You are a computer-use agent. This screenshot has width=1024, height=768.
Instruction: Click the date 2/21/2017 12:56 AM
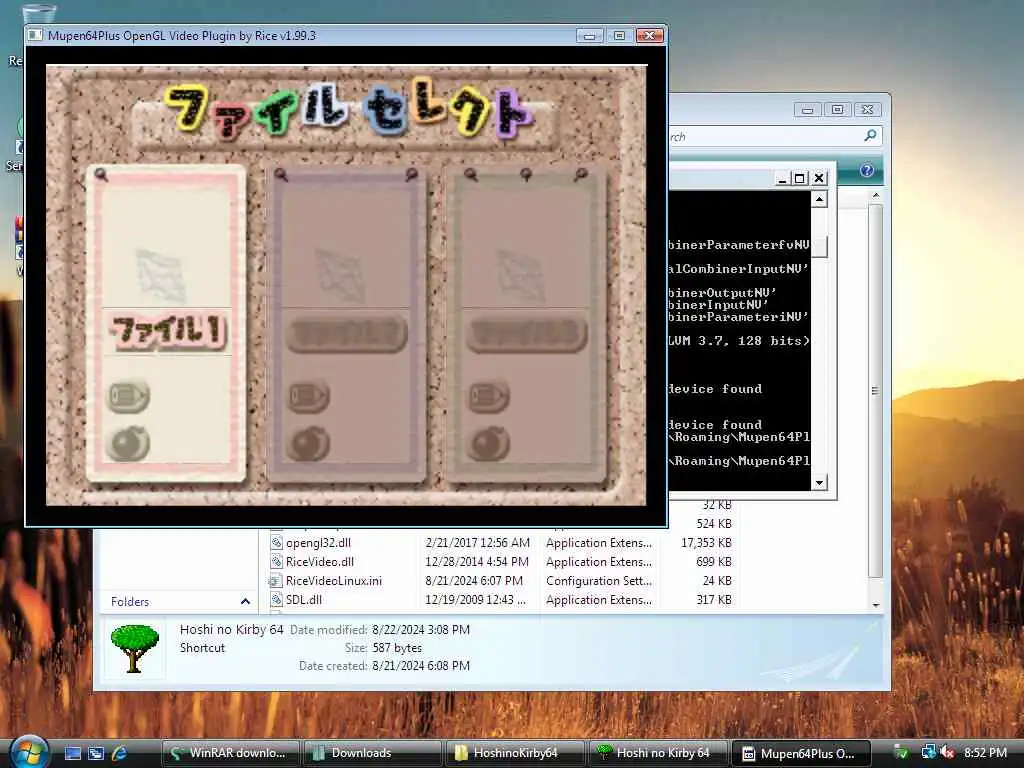pos(477,543)
